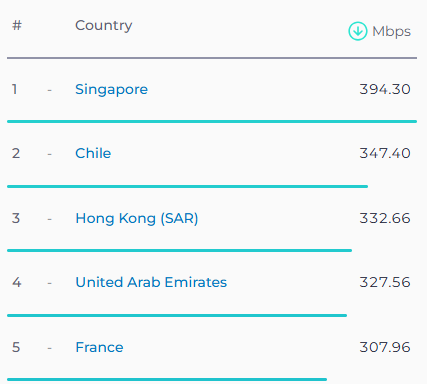Select the 327.56 speed value for UAE
This screenshot has width=427, height=384.
click(385, 282)
